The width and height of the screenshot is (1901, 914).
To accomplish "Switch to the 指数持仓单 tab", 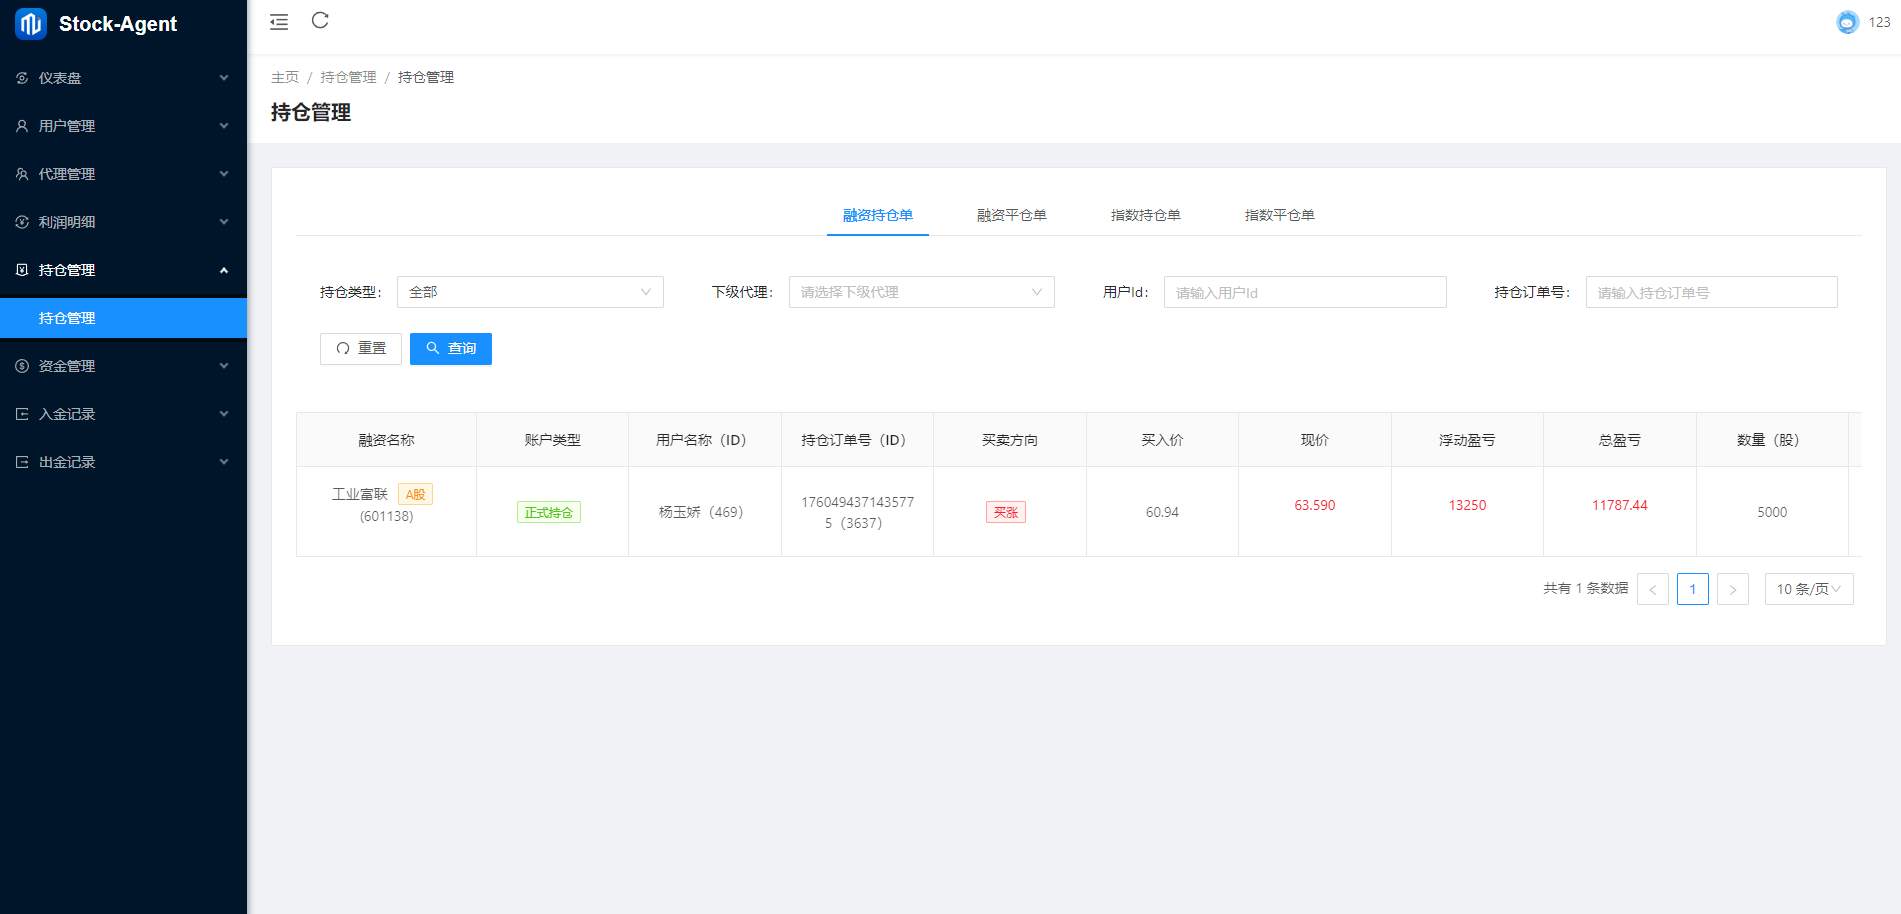I will pyautogui.click(x=1145, y=215).
